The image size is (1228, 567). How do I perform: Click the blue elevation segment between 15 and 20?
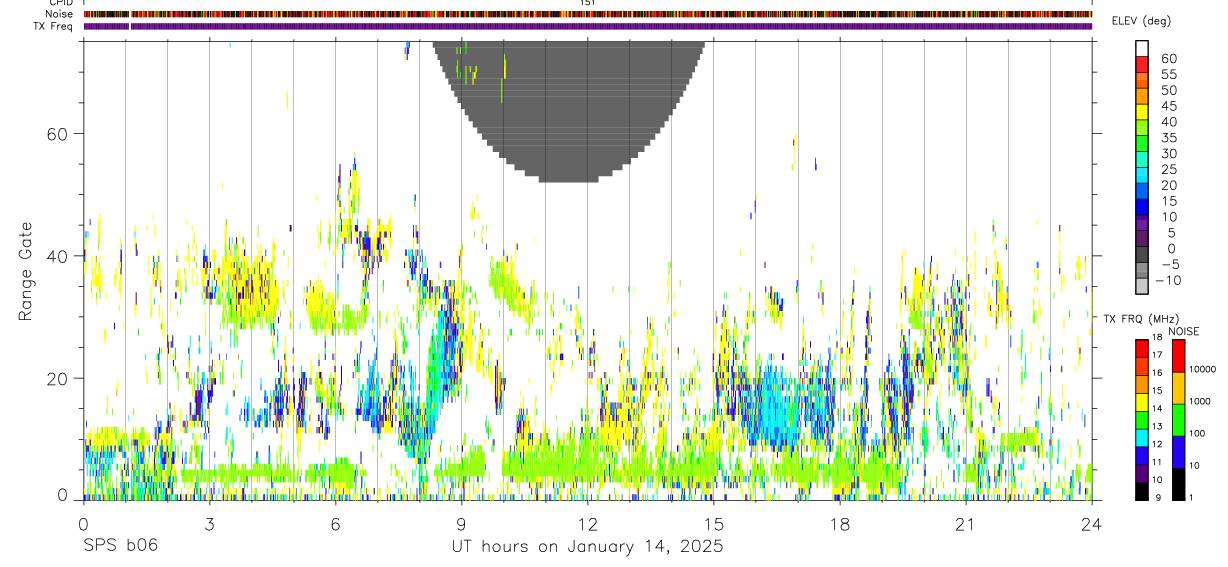point(1142,191)
